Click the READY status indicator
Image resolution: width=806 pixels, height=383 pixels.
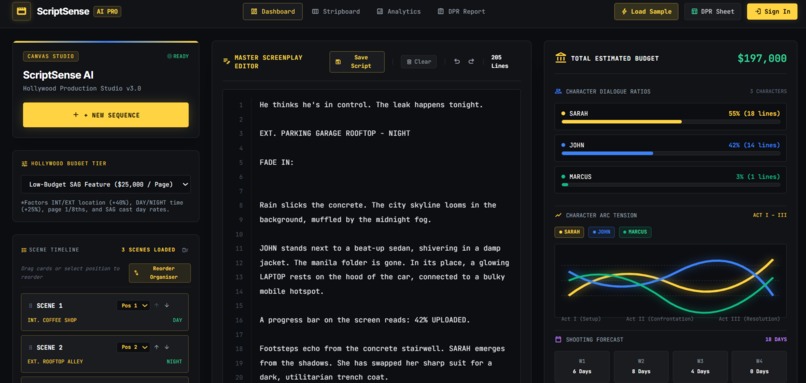pos(178,56)
